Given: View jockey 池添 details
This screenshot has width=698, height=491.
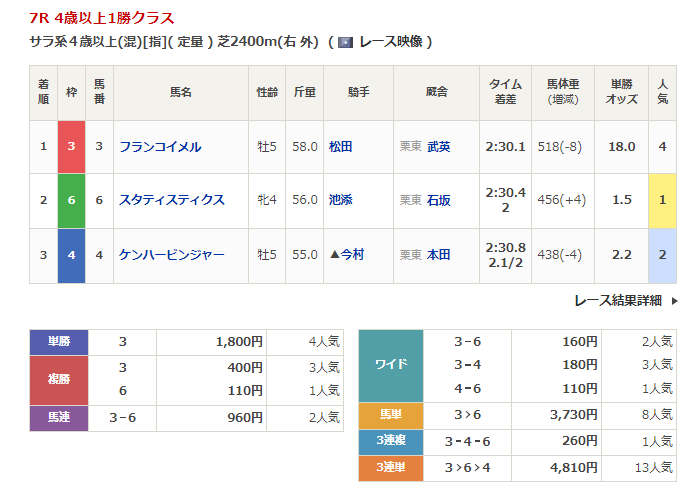Looking at the screenshot, I should [x=341, y=200].
